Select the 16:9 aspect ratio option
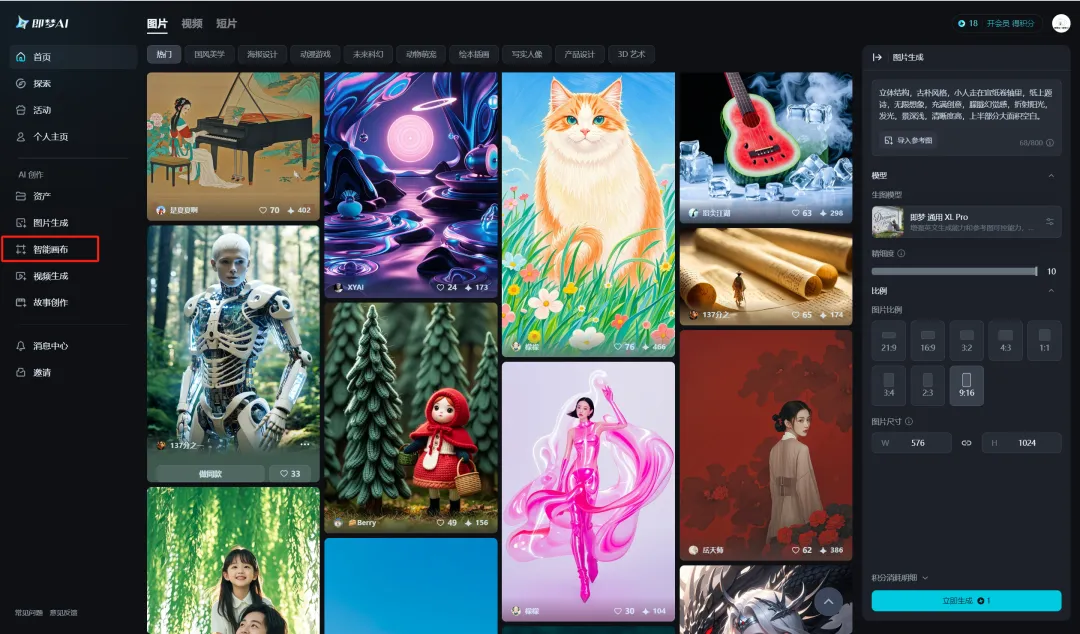This screenshot has height=634, width=1080. click(x=928, y=341)
